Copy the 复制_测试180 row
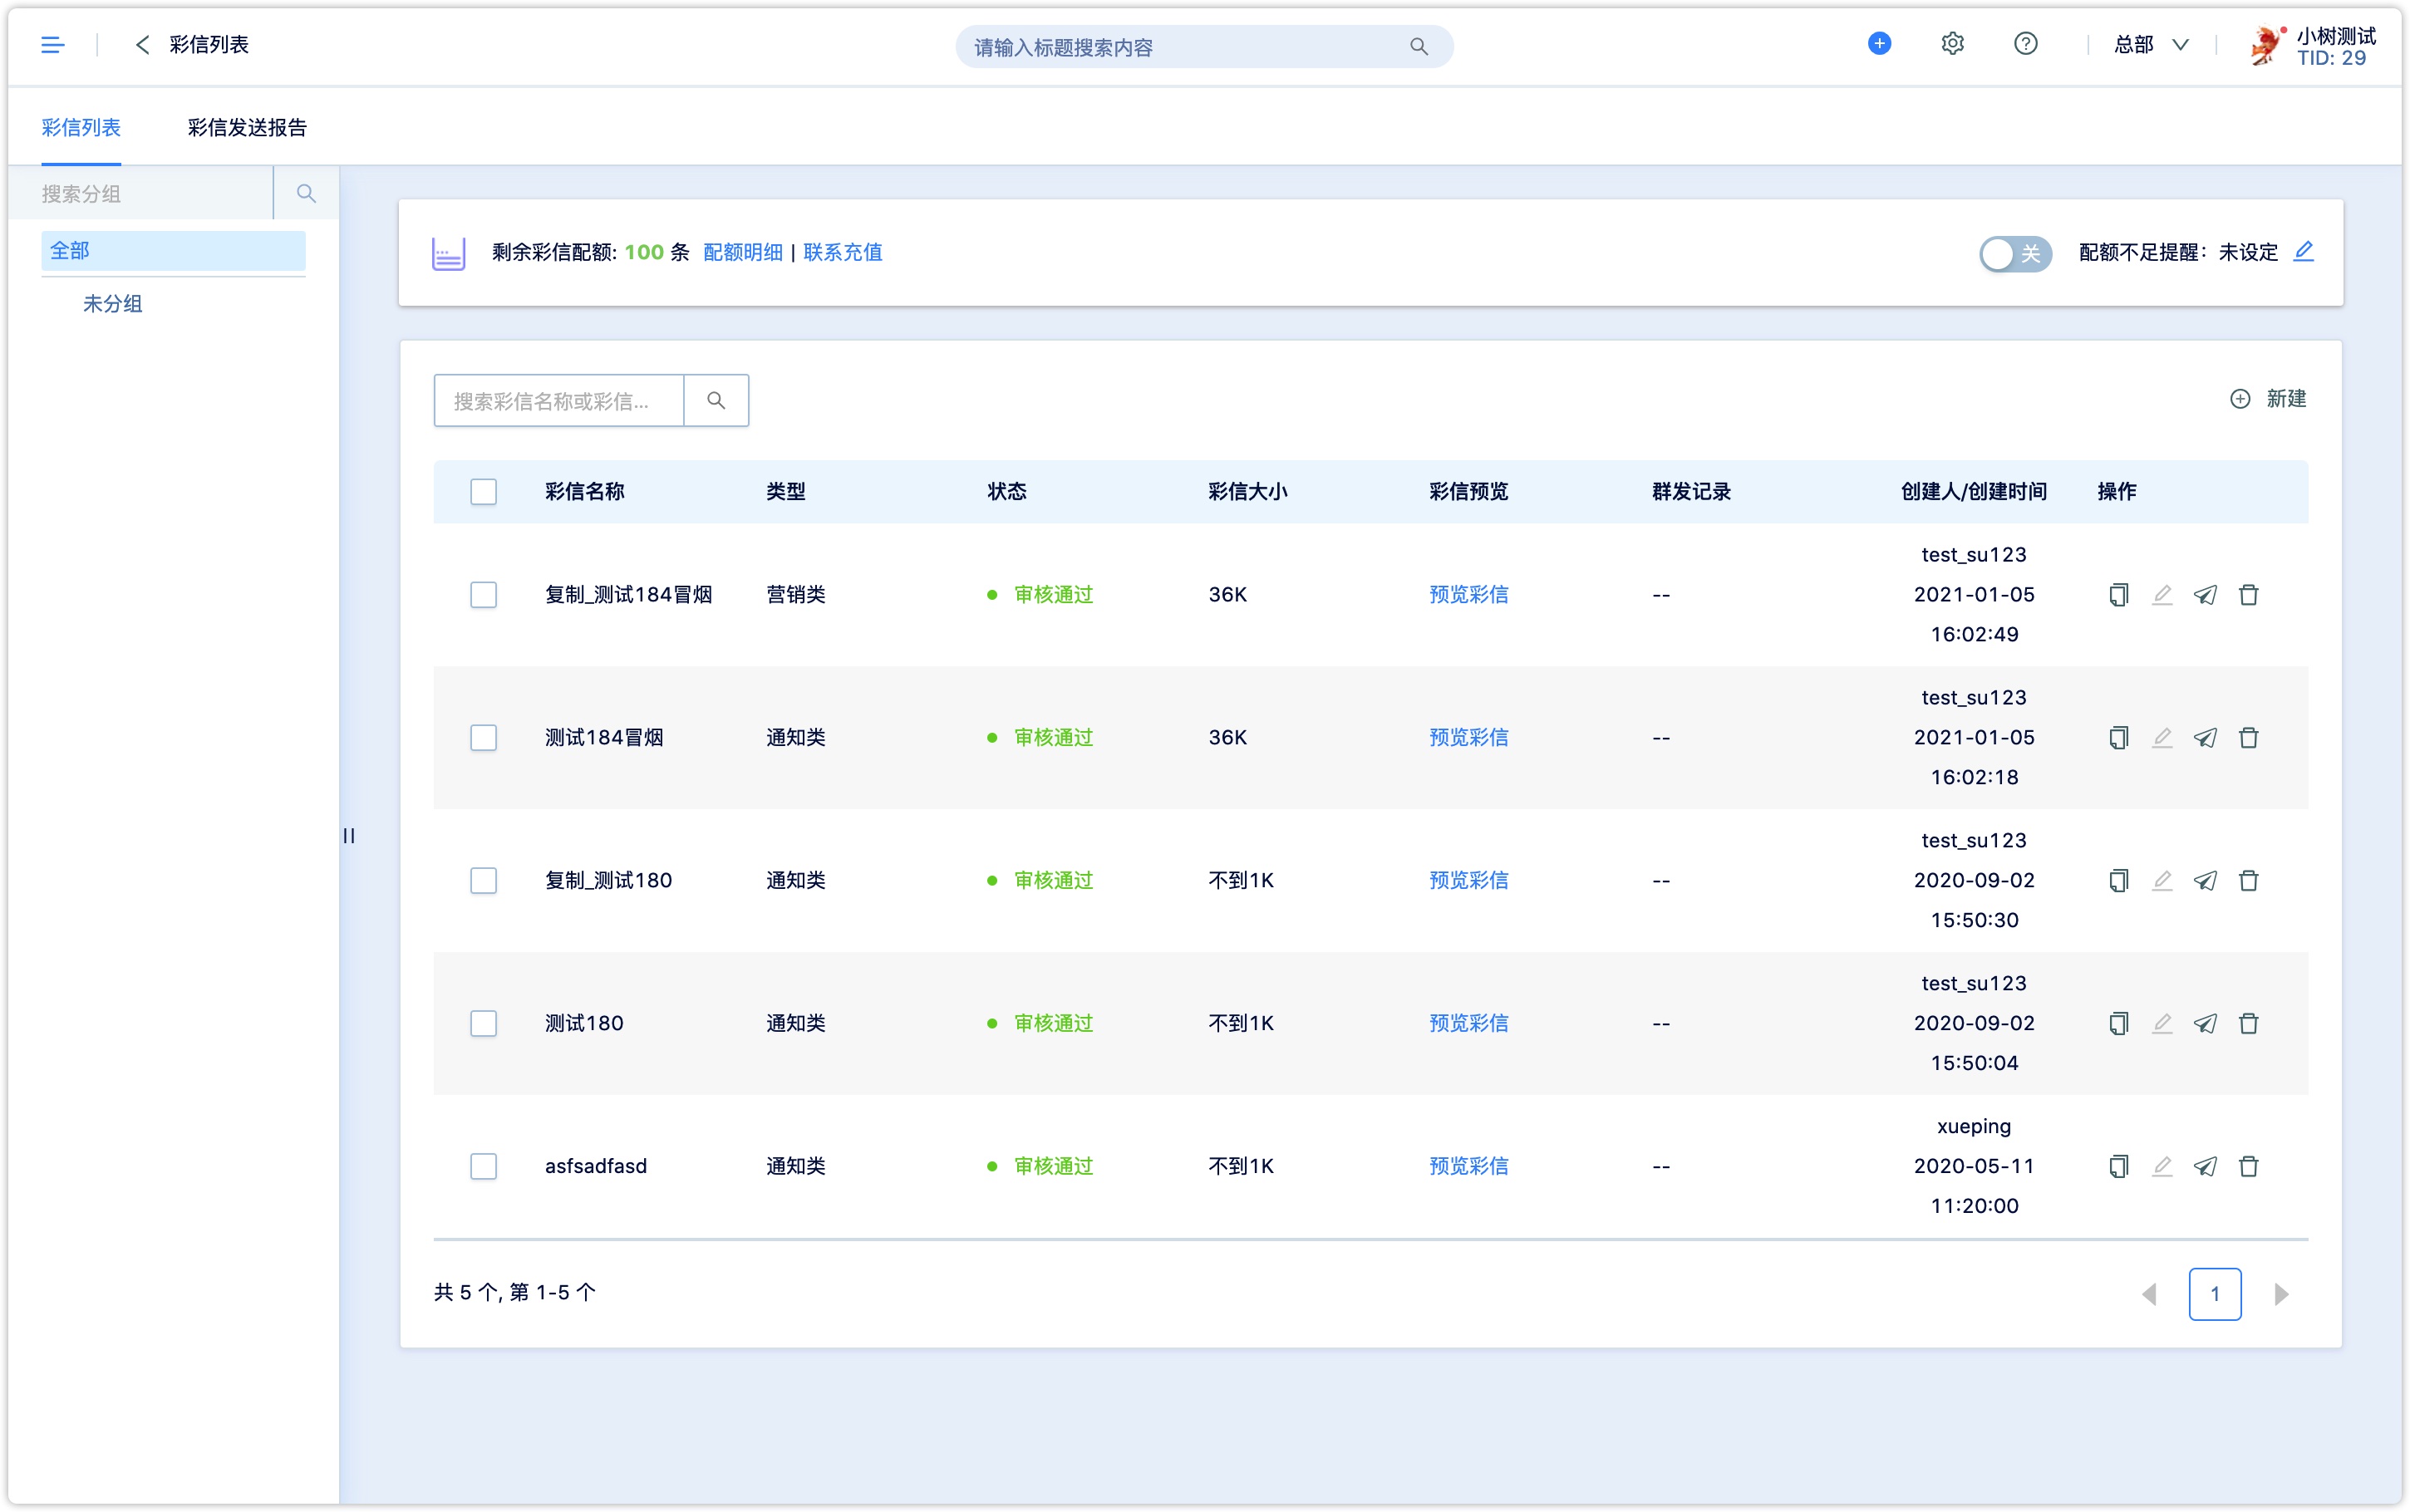The height and width of the screenshot is (1512, 2410). click(x=2118, y=881)
